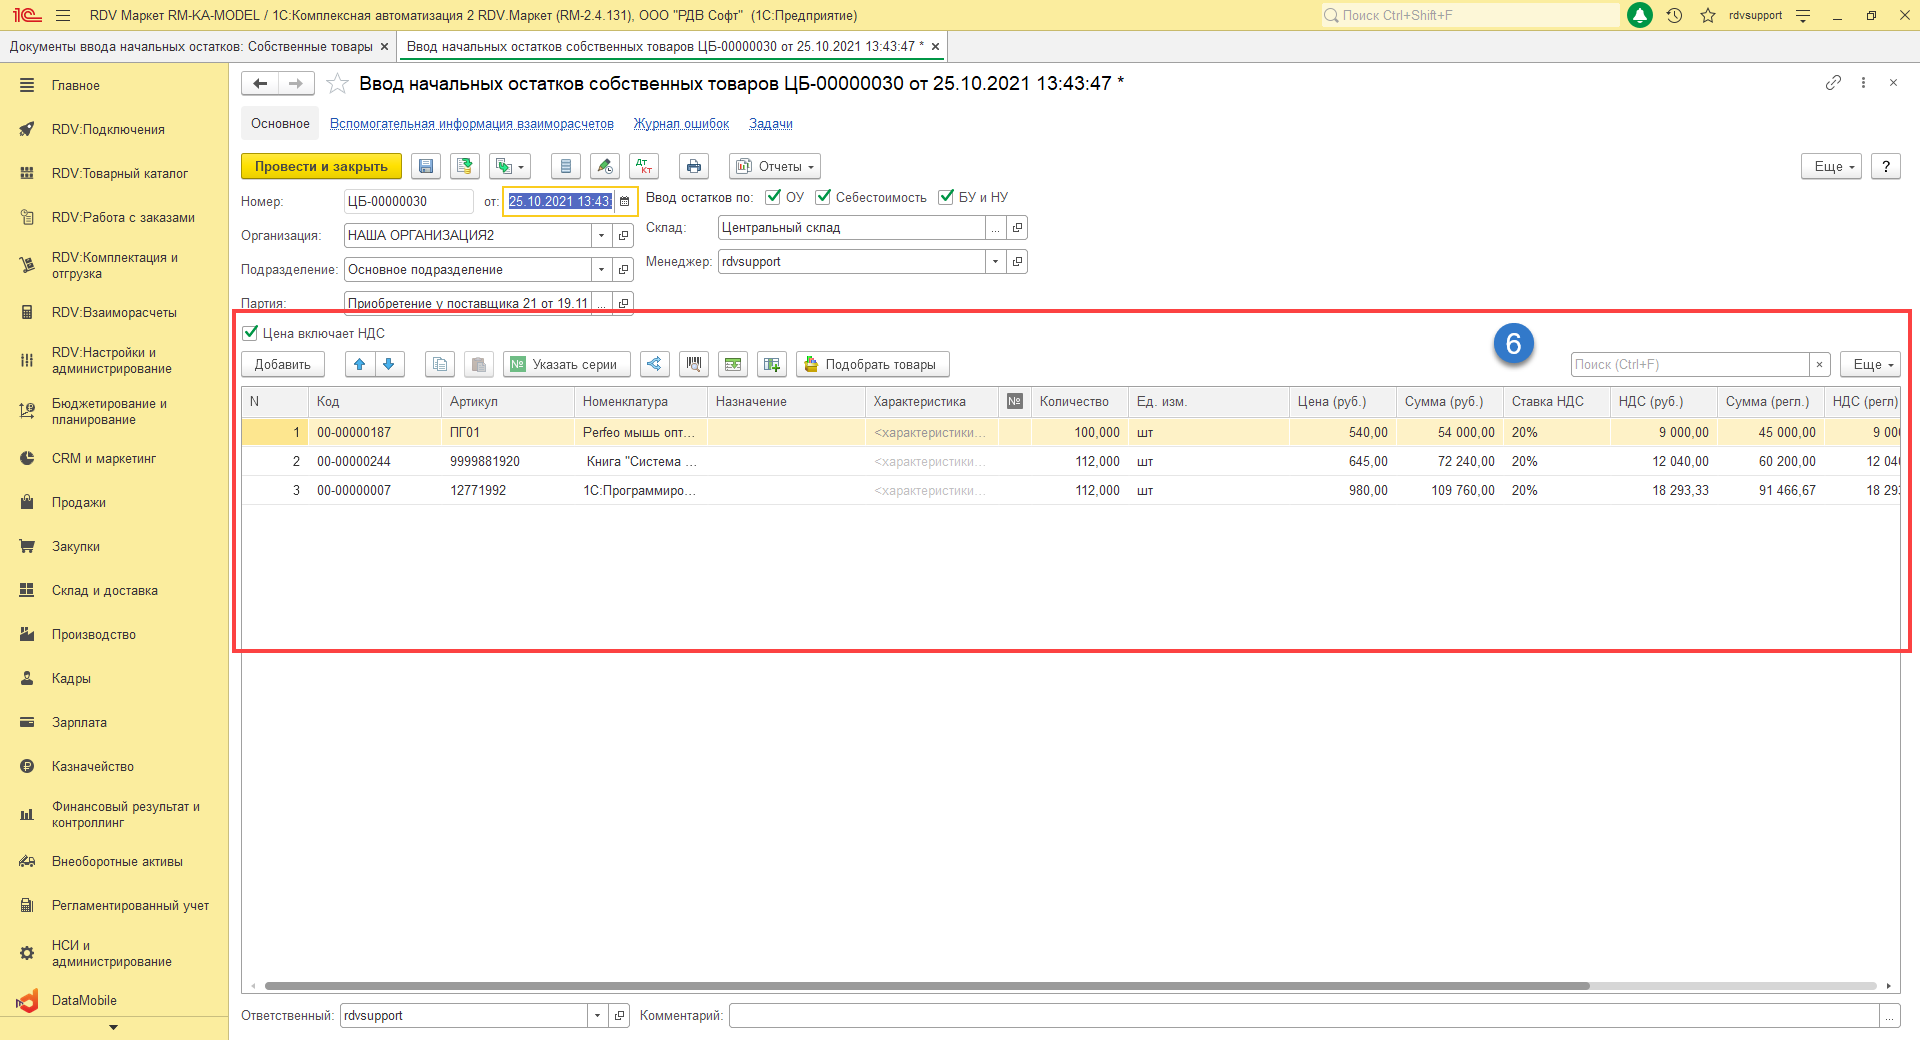Open the Отчеты dropdown menu
The image size is (1920, 1040).
[x=776, y=166]
